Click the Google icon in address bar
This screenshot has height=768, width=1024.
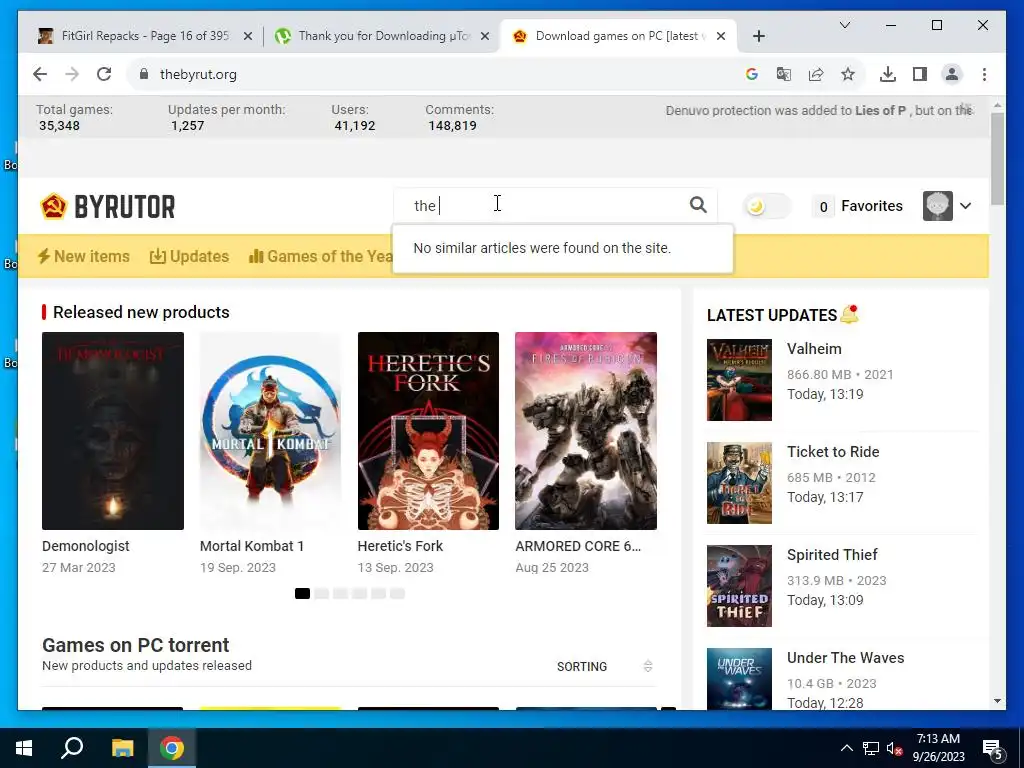[752, 74]
